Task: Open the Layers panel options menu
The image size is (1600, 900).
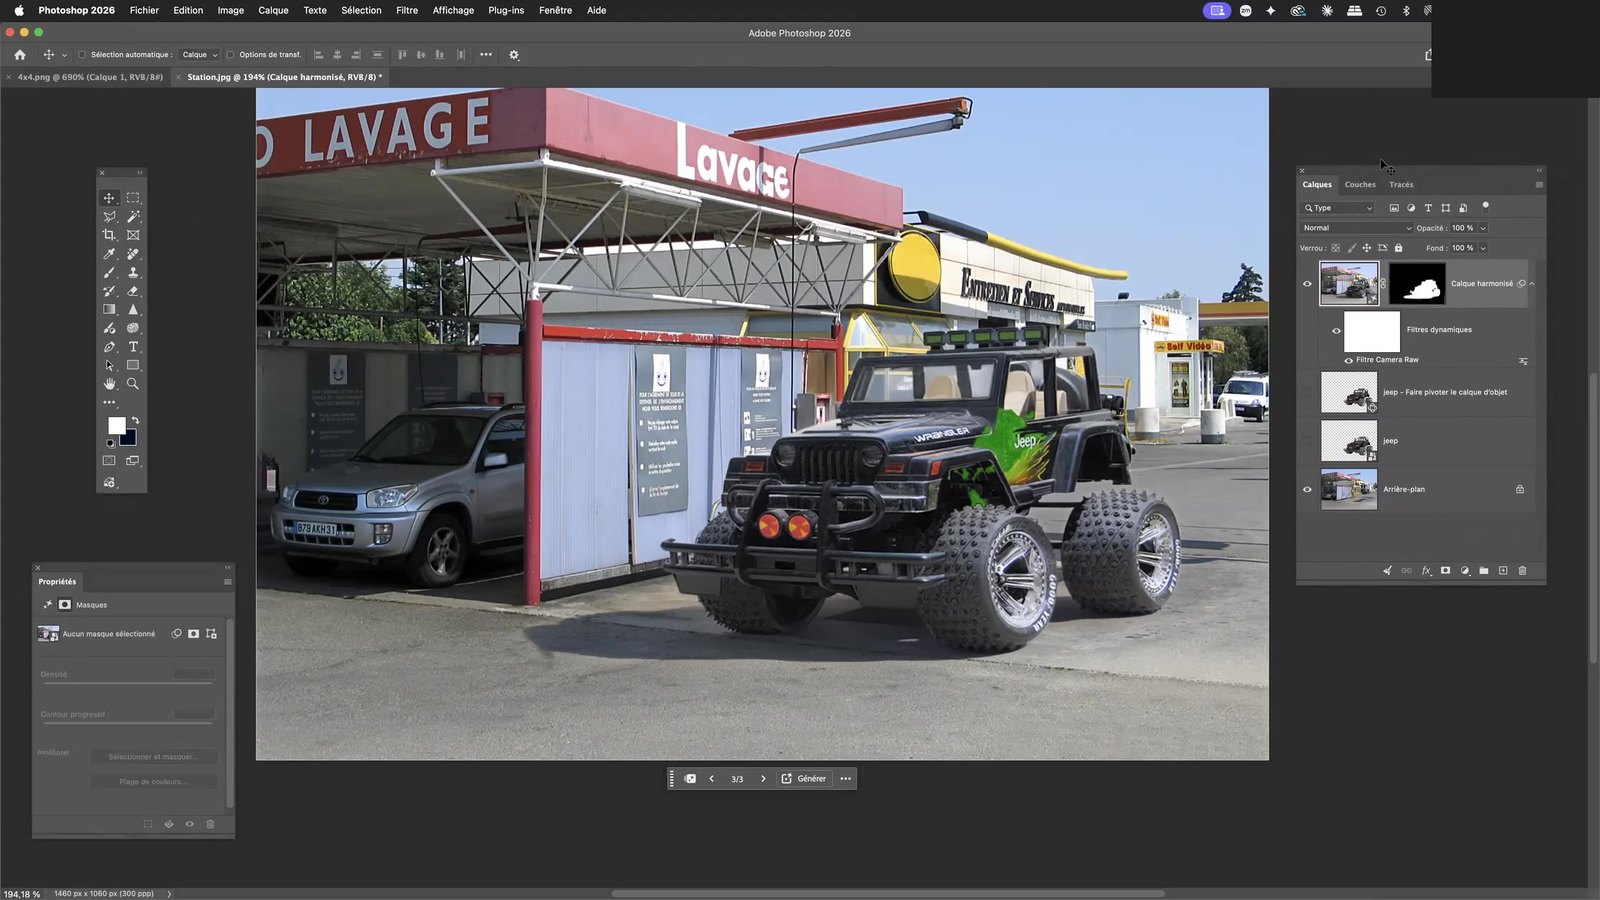Action: tap(1539, 185)
